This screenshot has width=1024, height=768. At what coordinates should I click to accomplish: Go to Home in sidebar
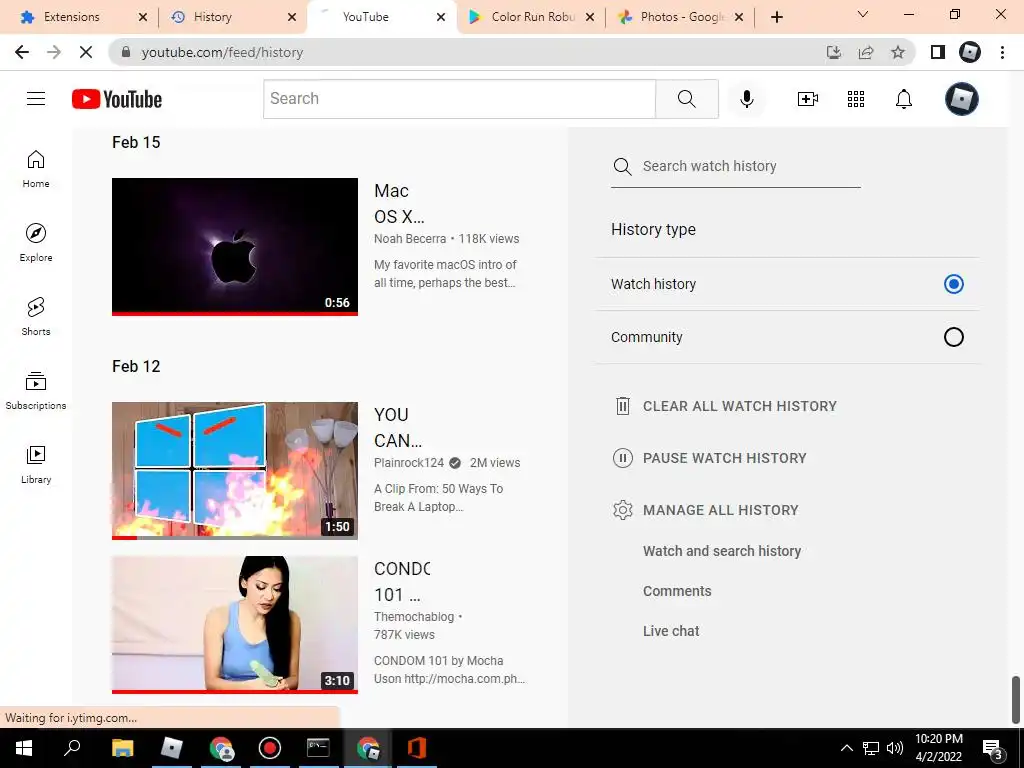tap(36, 169)
